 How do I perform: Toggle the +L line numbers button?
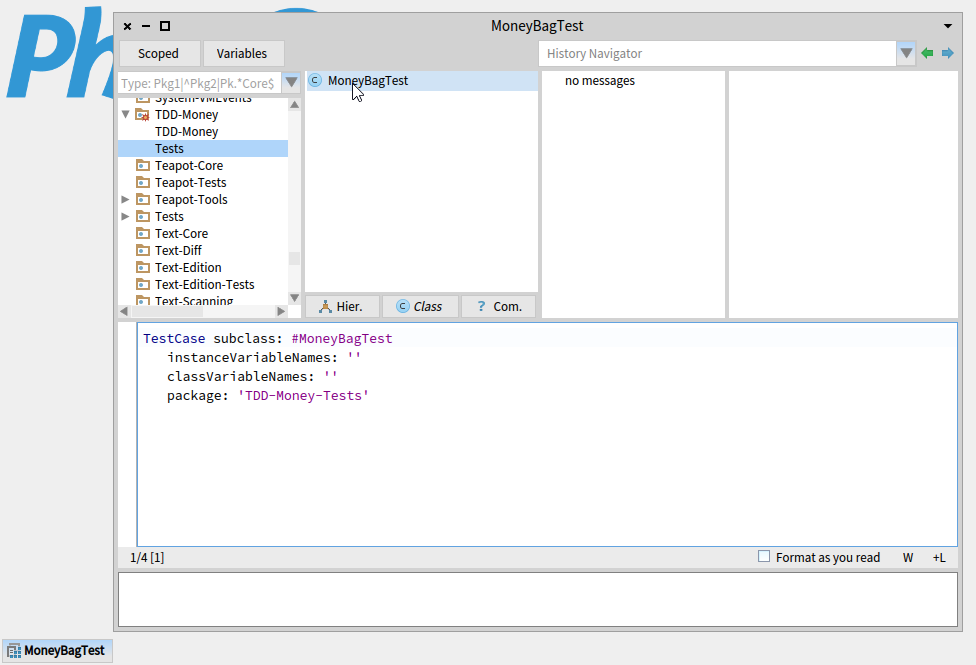(939, 557)
